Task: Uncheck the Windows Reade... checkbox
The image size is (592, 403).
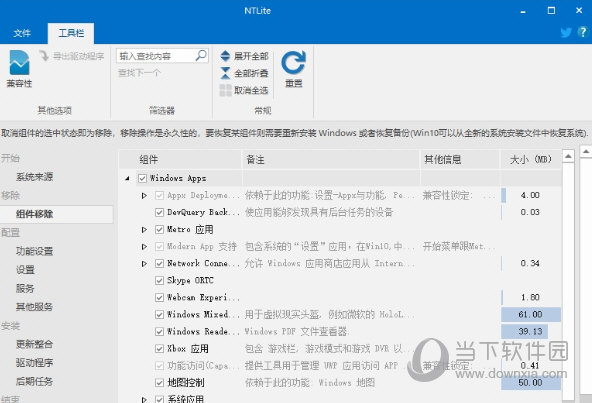Action: pos(159,331)
